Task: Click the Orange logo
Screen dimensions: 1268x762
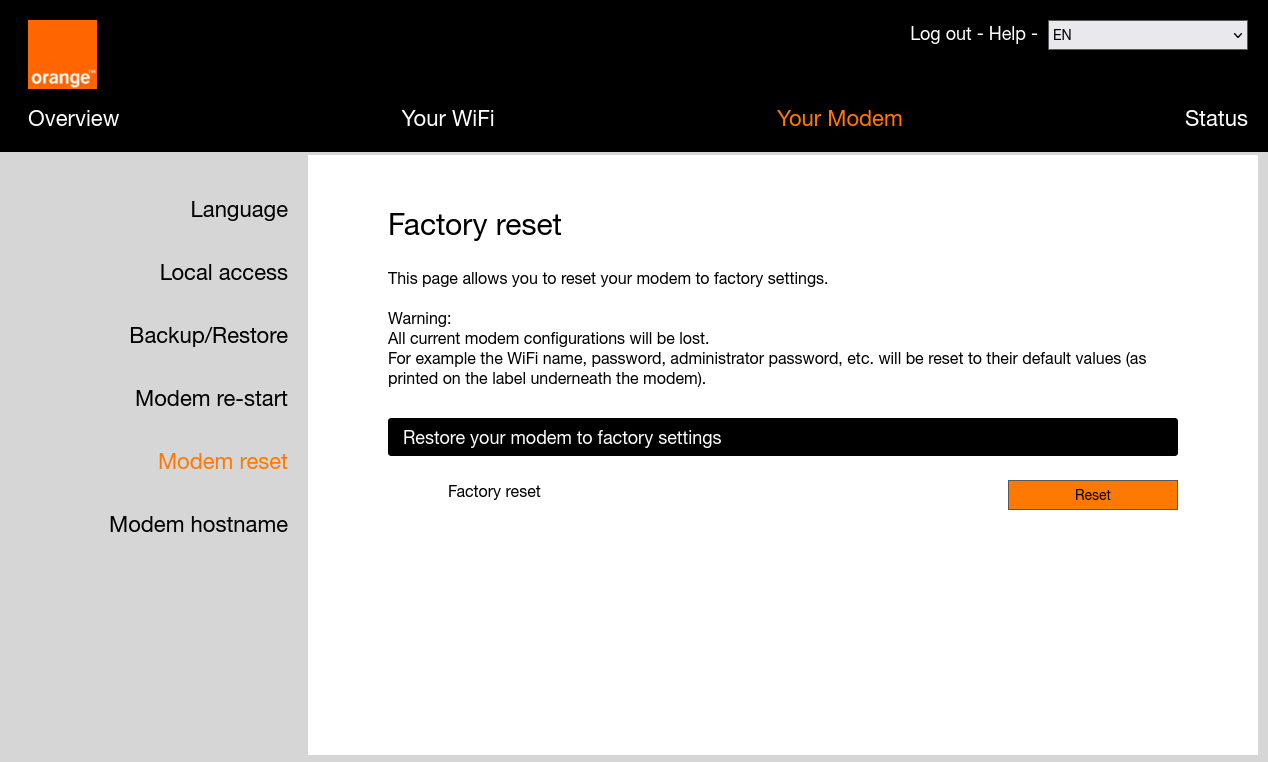Action: 62,54
